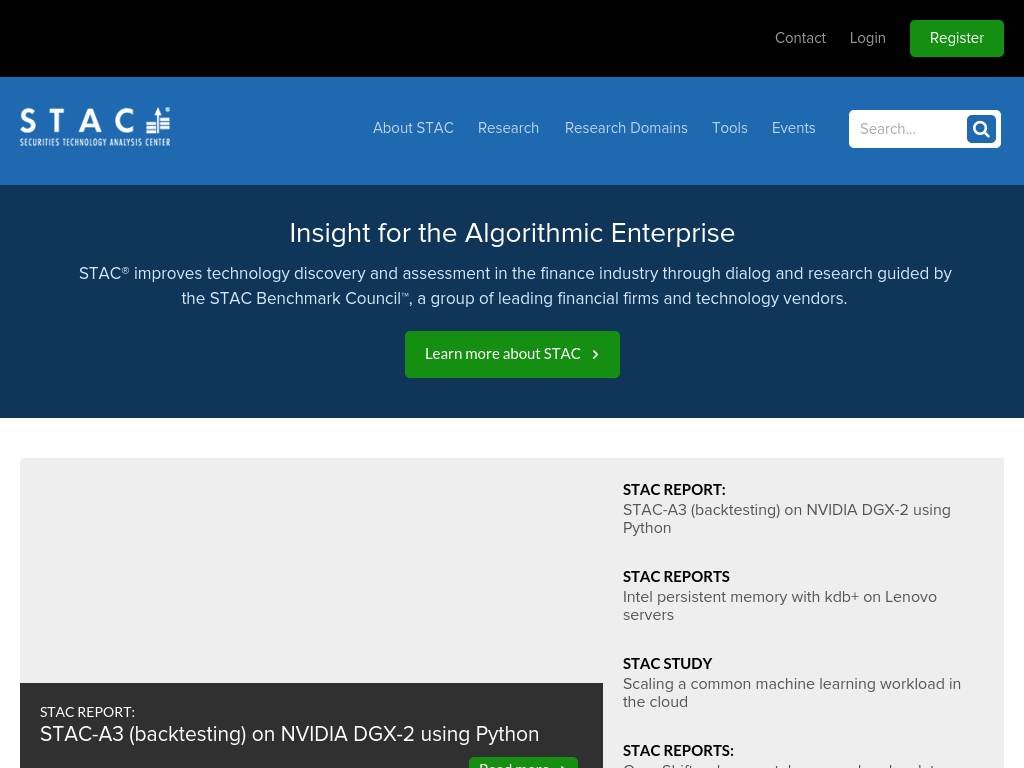
Task: Click the STAC REPORTS heading at list bottom
Action: click(x=678, y=750)
